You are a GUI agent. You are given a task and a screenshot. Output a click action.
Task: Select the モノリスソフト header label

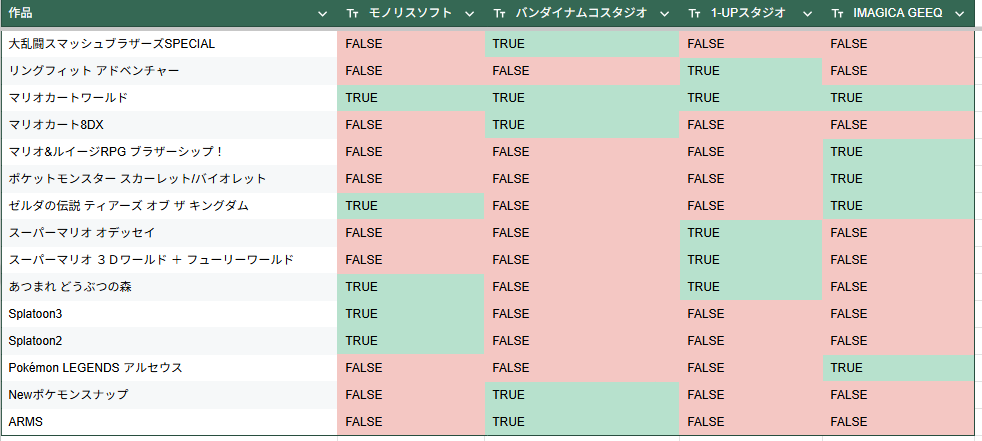(x=411, y=13)
